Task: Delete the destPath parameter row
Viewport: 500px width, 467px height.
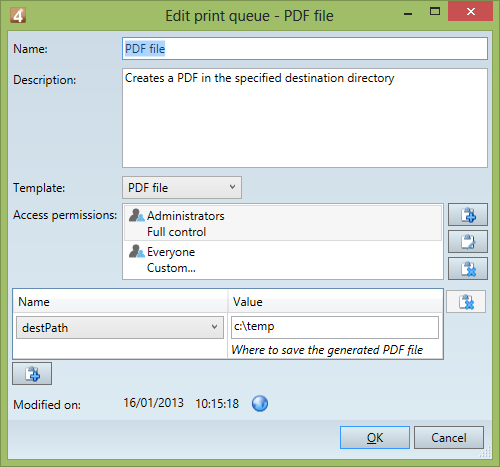Action: [x=466, y=302]
